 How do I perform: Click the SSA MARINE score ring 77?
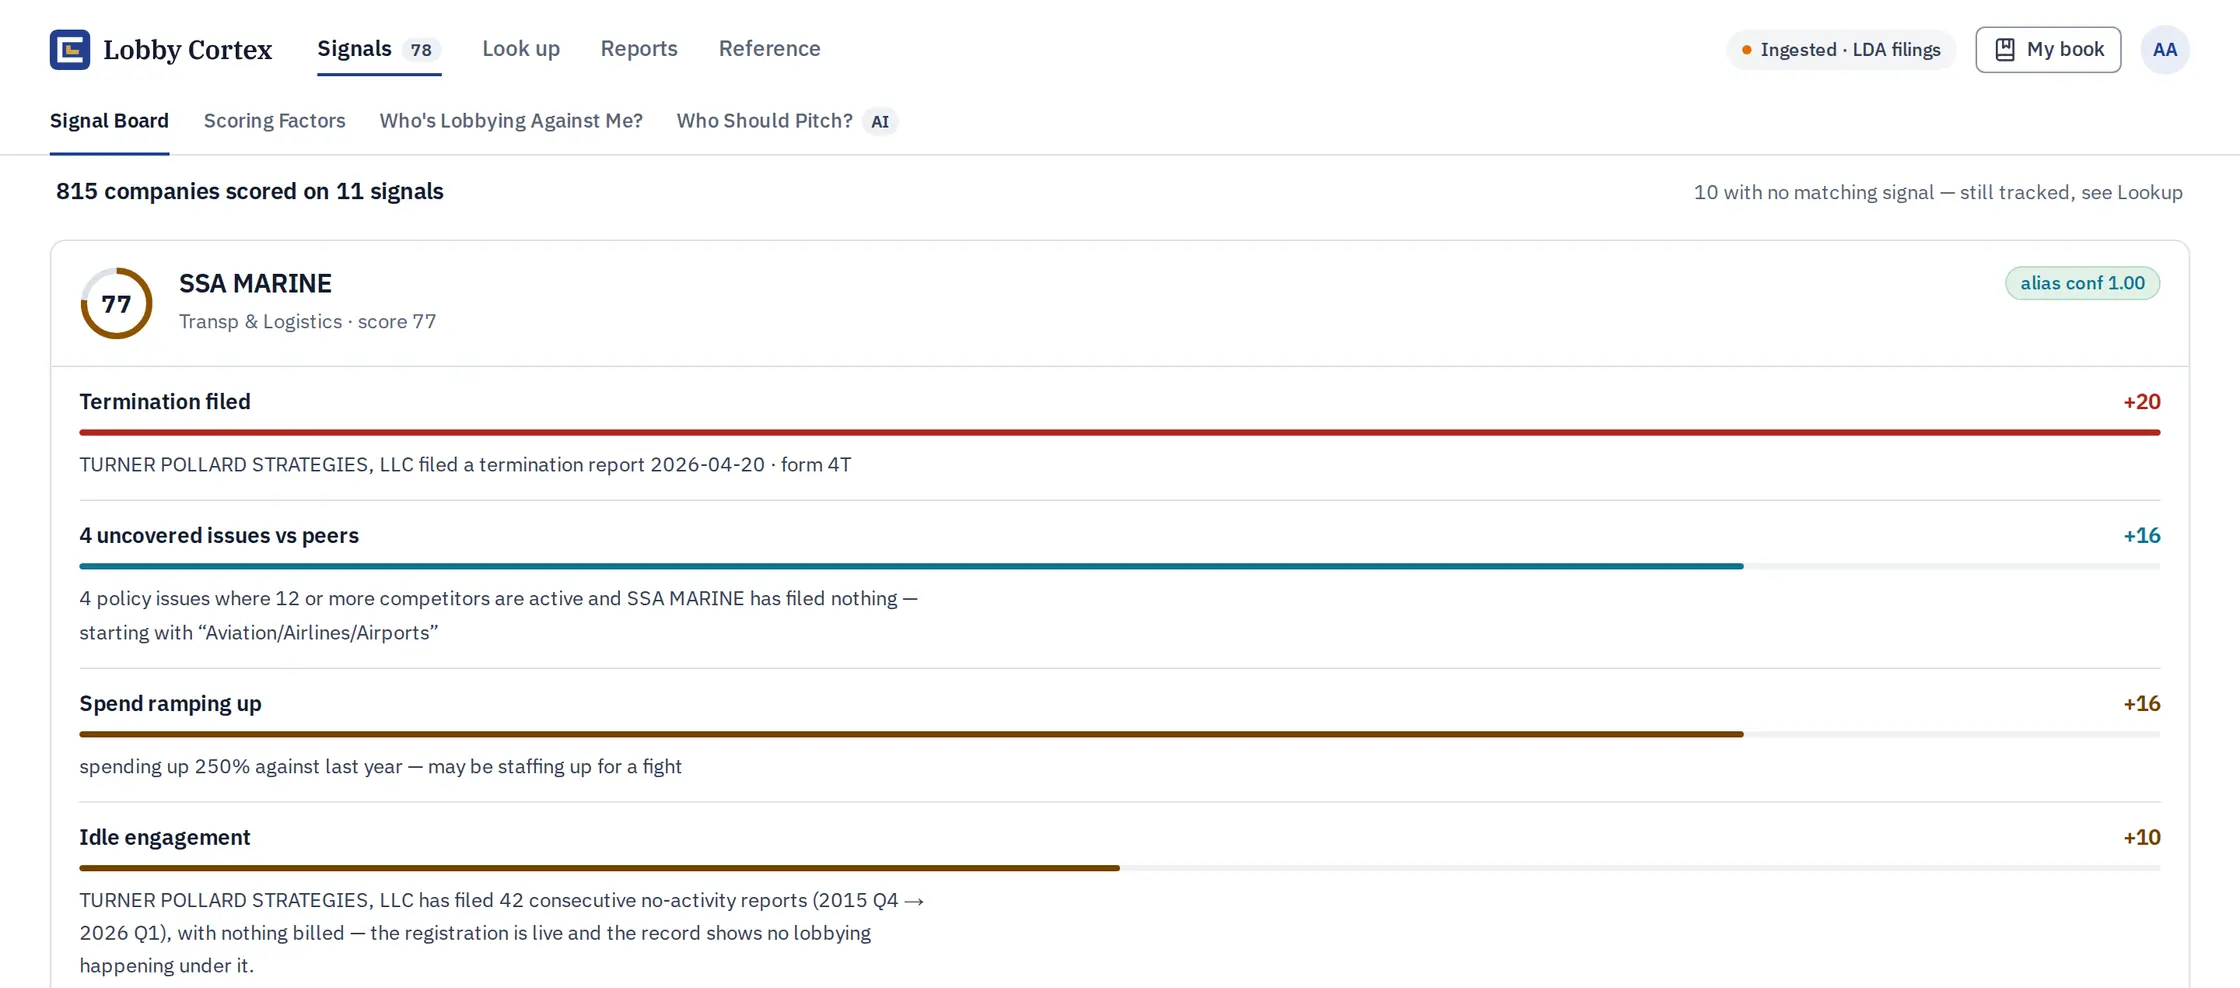[116, 303]
